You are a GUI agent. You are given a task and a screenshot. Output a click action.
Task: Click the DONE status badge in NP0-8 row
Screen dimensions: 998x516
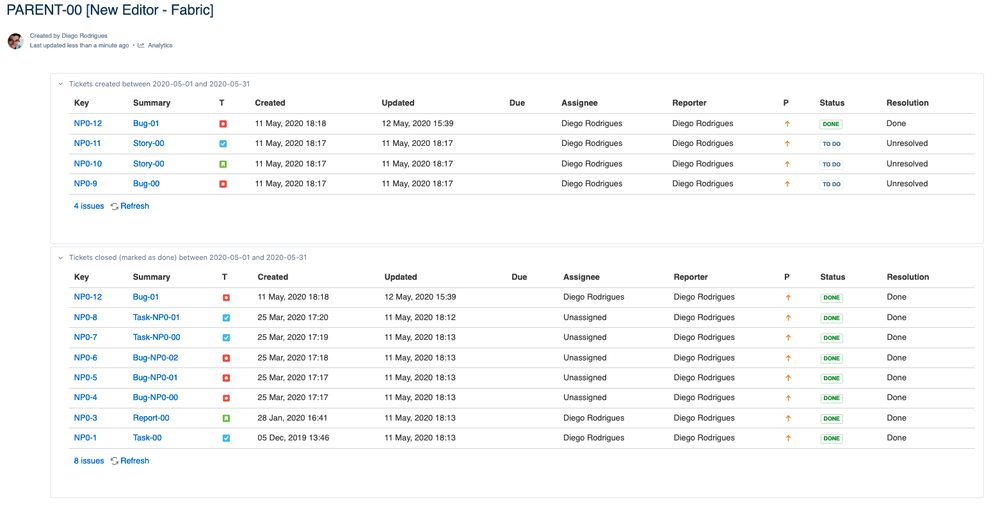(x=831, y=318)
